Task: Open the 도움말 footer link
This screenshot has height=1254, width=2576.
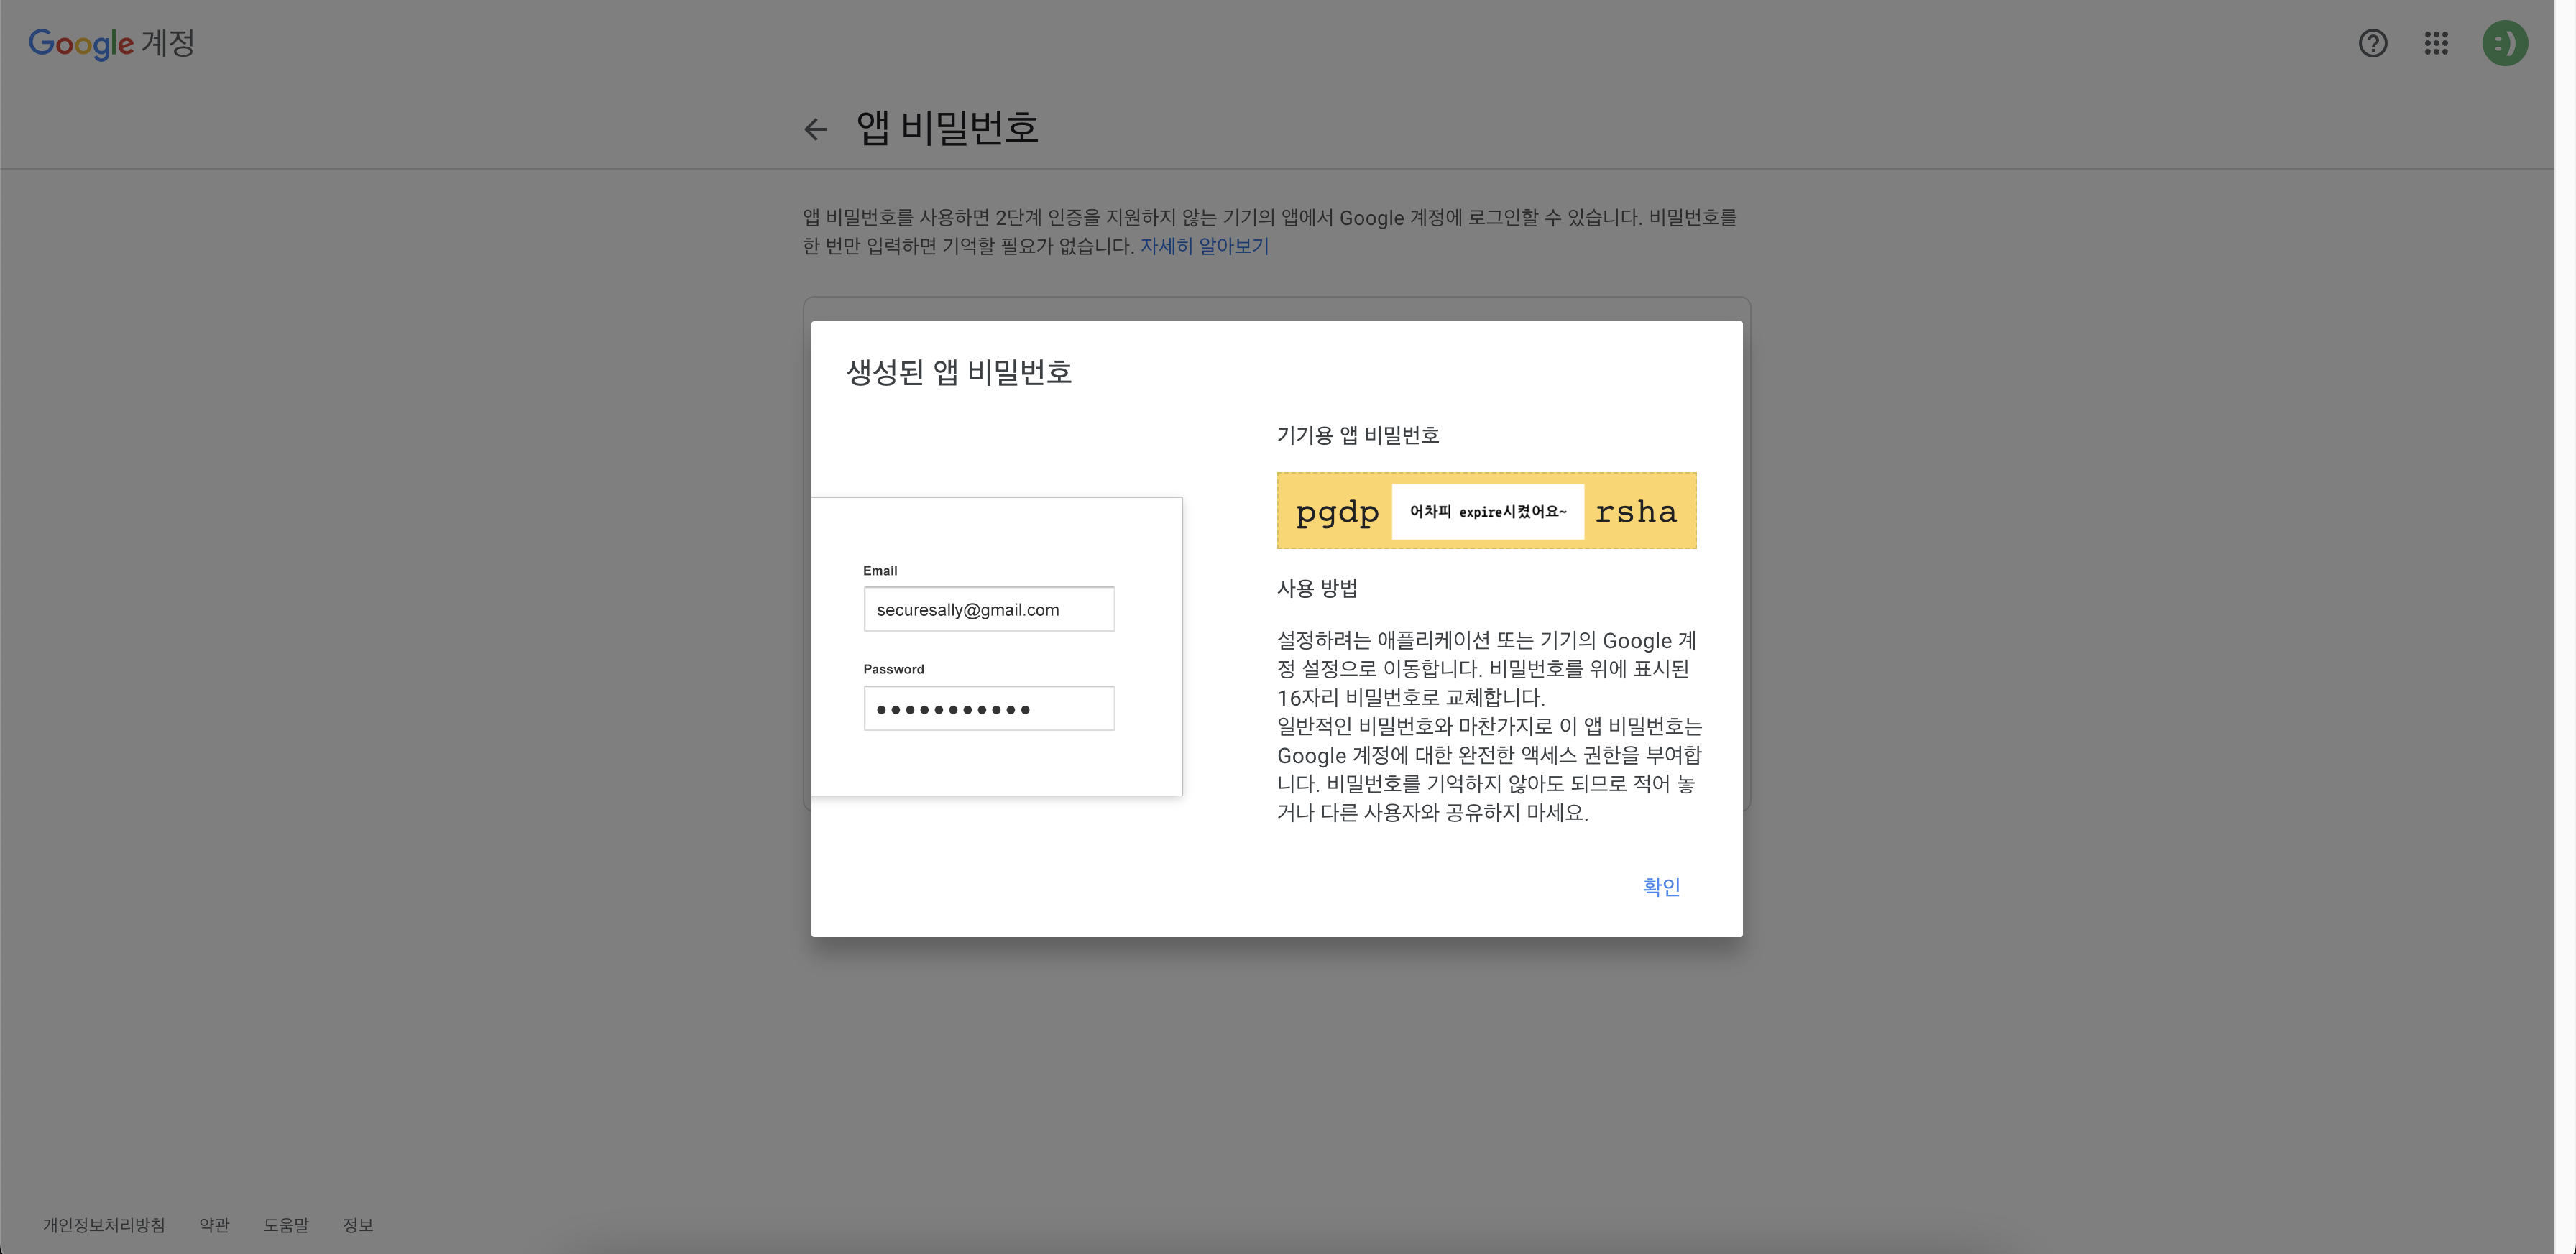Action: [x=287, y=1224]
